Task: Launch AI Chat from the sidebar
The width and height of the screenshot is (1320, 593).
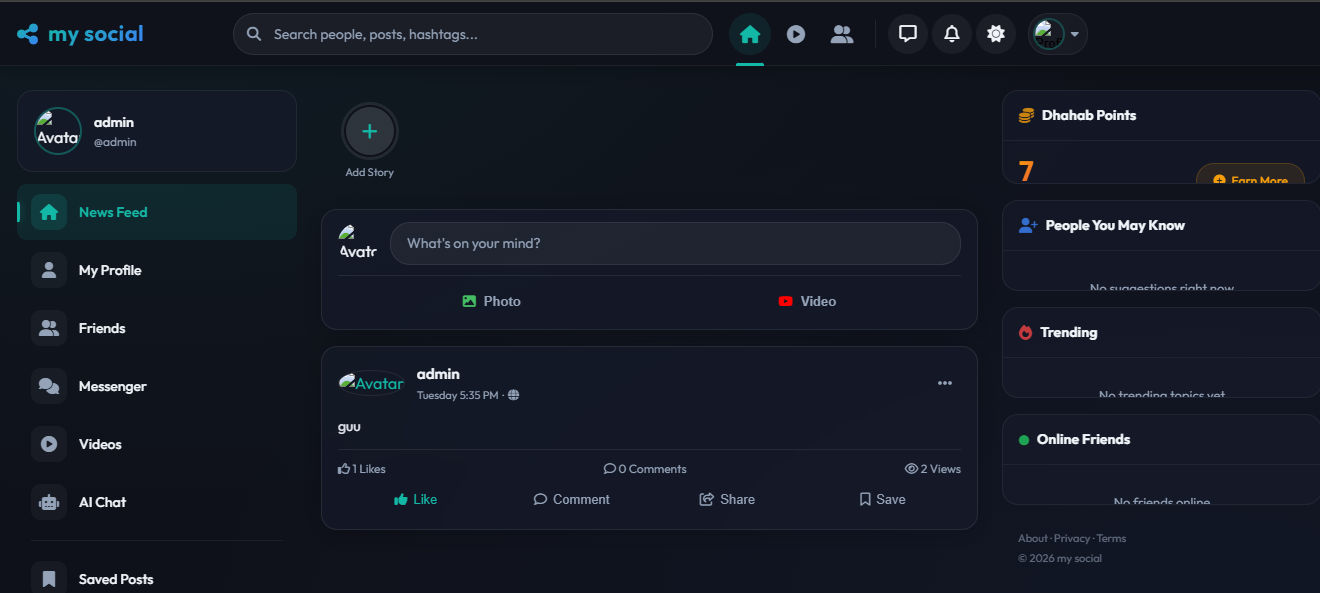Action: (x=157, y=502)
